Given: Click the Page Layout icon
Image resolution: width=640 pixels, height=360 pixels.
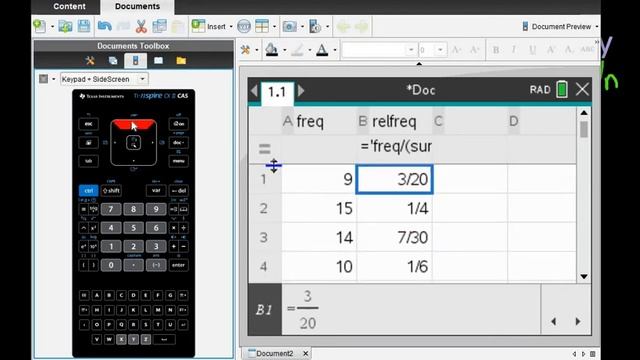Looking at the screenshot, I should click(x=262, y=27).
